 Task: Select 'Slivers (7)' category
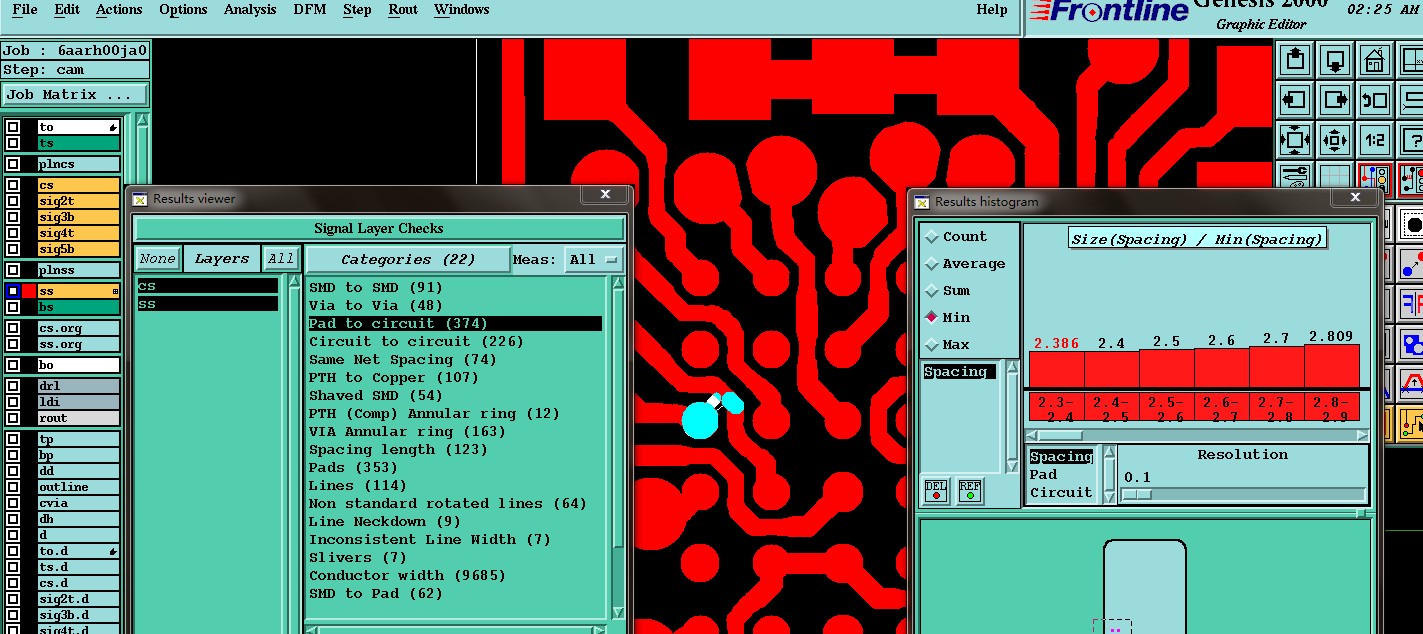pos(455,558)
